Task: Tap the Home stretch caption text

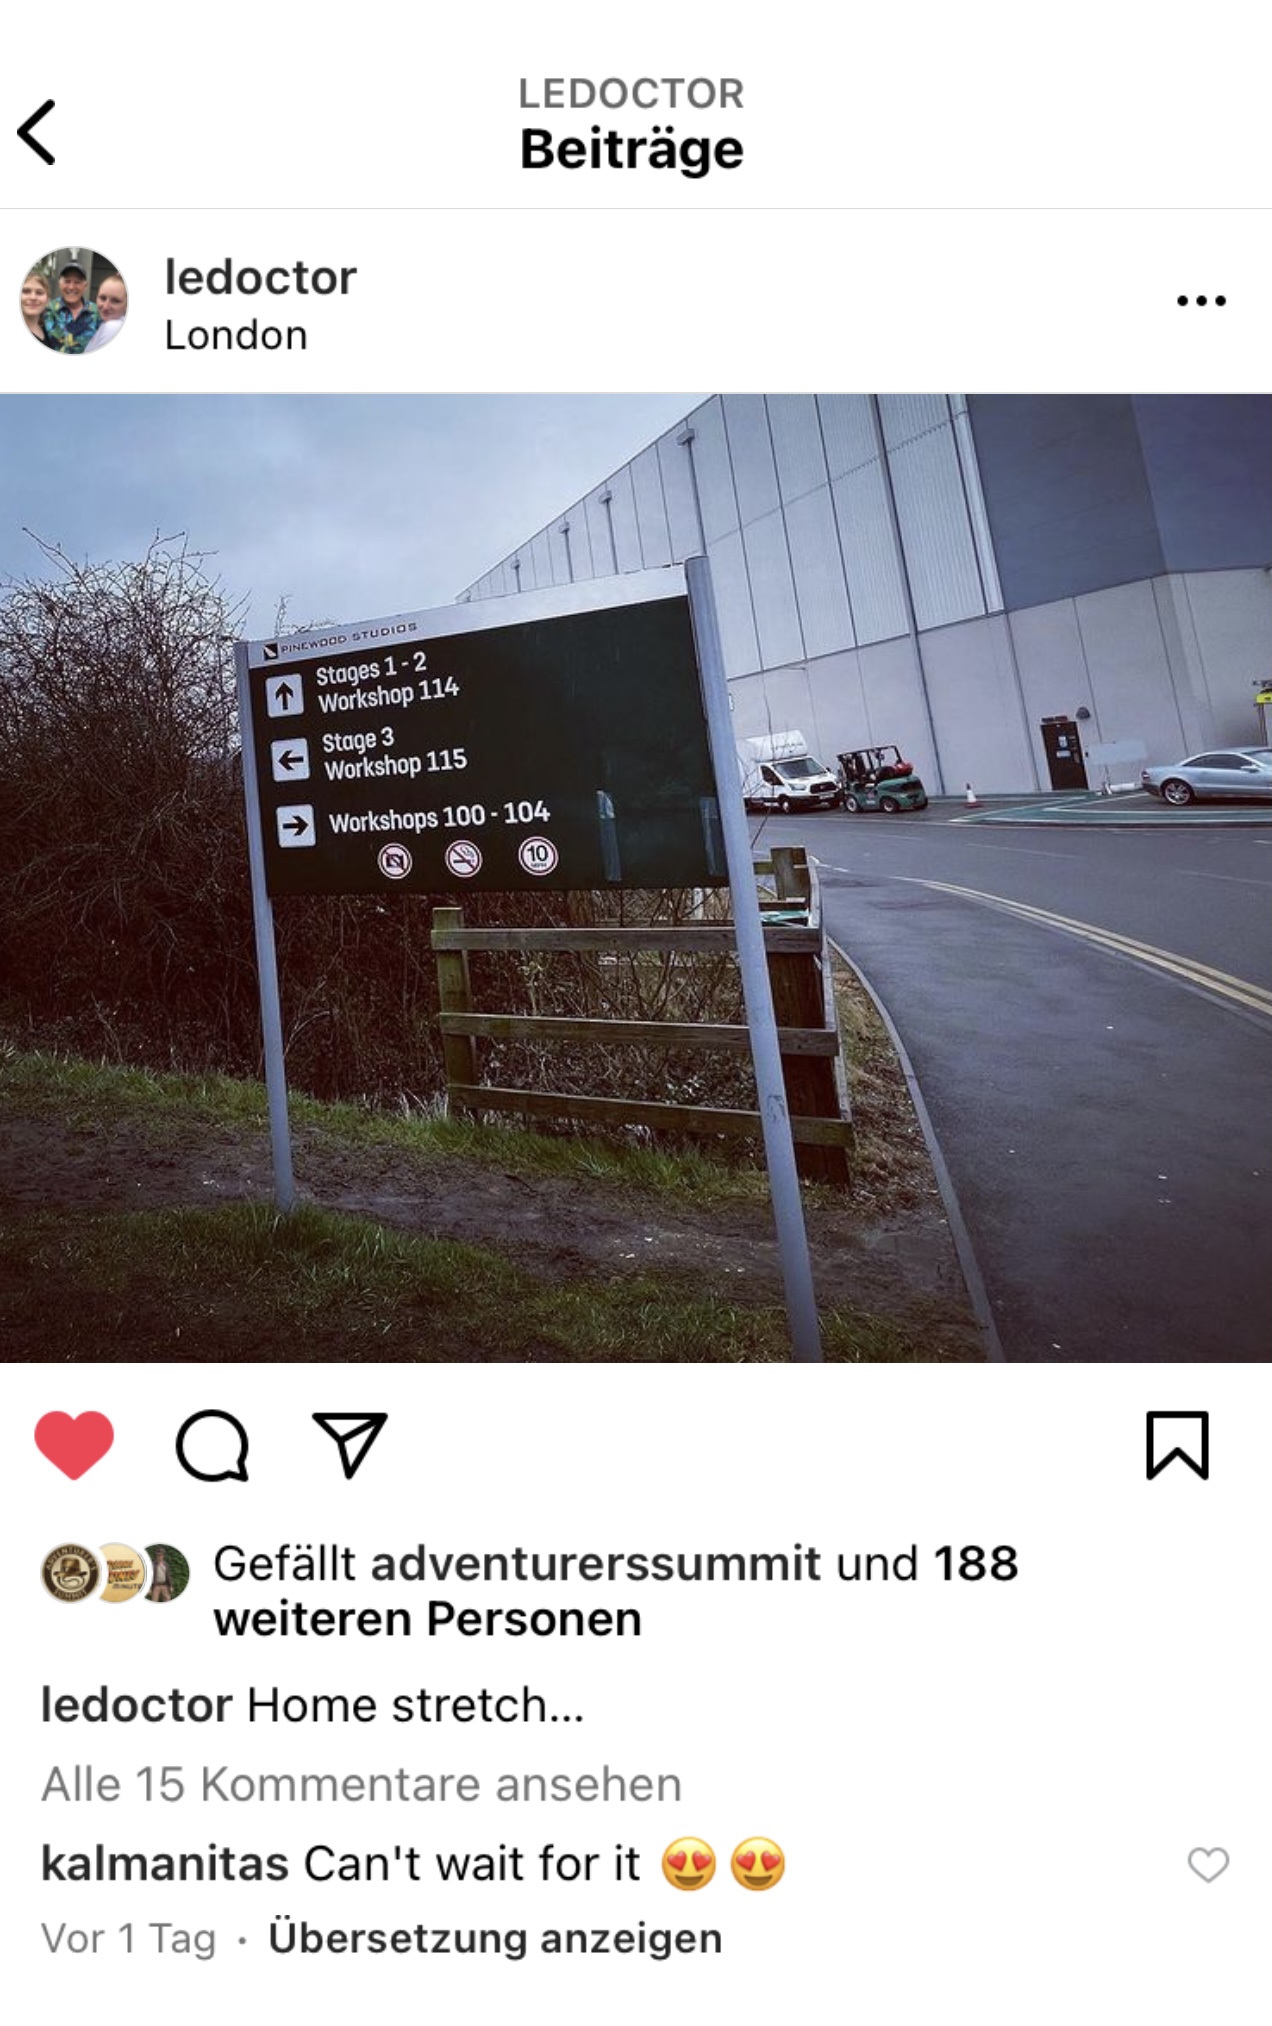Action: coord(416,1705)
